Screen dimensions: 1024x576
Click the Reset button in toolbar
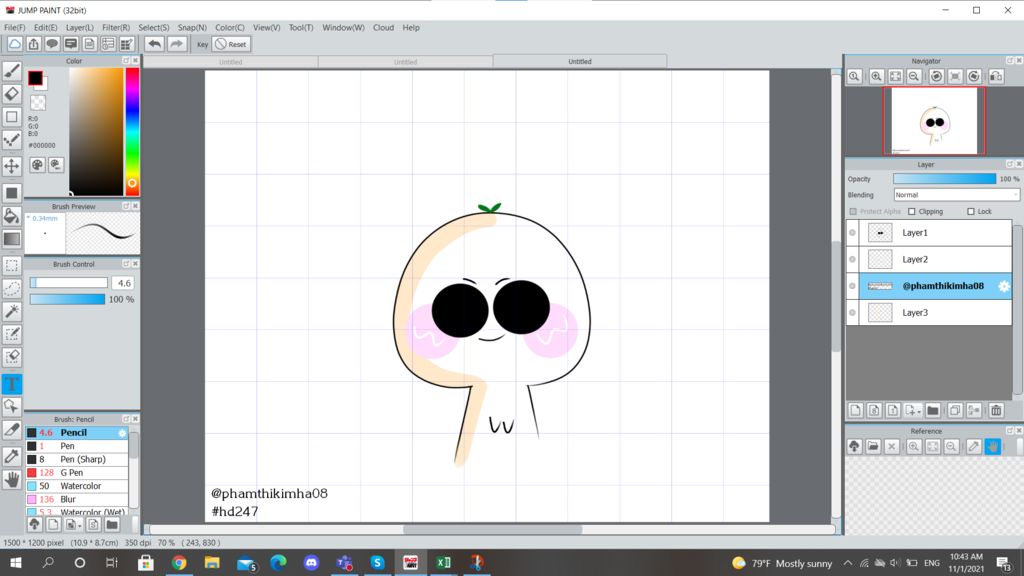coord(231,44)
